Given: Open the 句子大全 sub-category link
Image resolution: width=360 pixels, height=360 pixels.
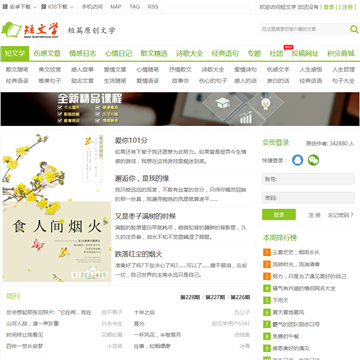Looking at the screenshot, I should click(343, 81).
